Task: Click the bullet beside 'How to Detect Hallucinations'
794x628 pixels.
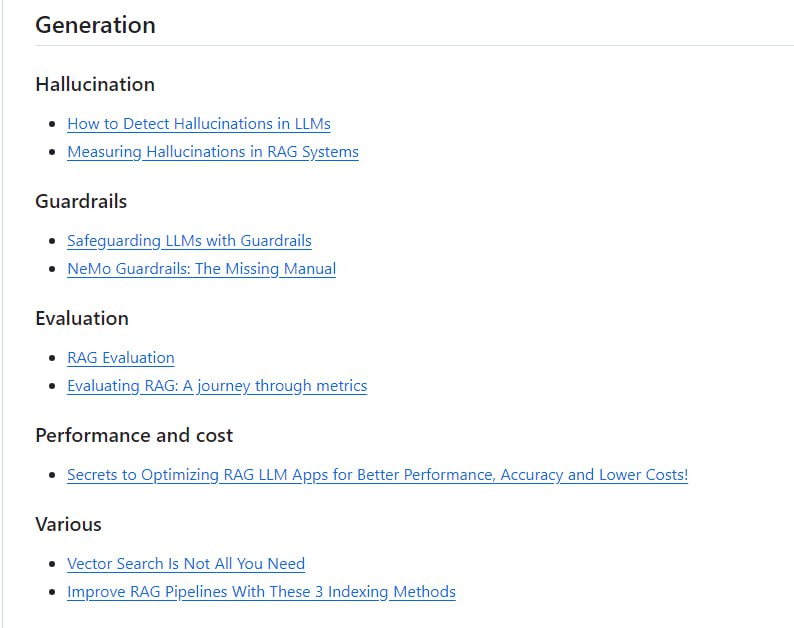Action: coord(52,124)
